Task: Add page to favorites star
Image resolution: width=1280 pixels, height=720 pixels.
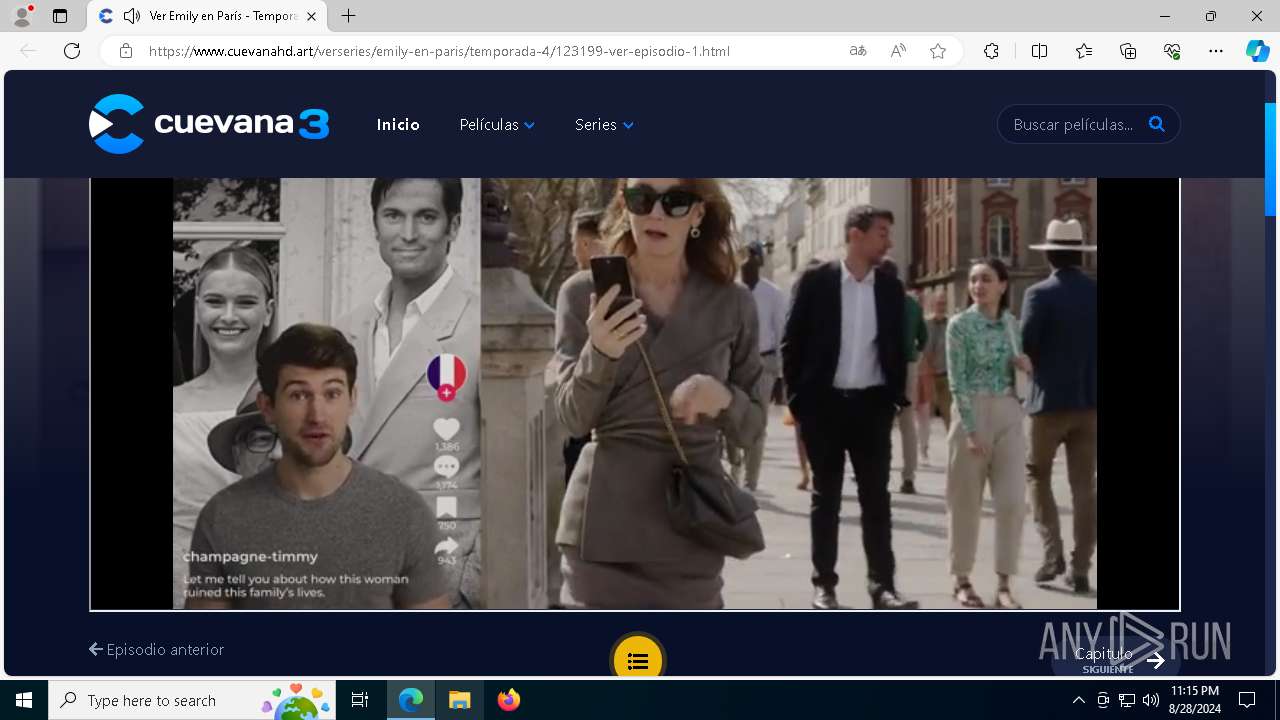Action: click(x=938, y=51)
